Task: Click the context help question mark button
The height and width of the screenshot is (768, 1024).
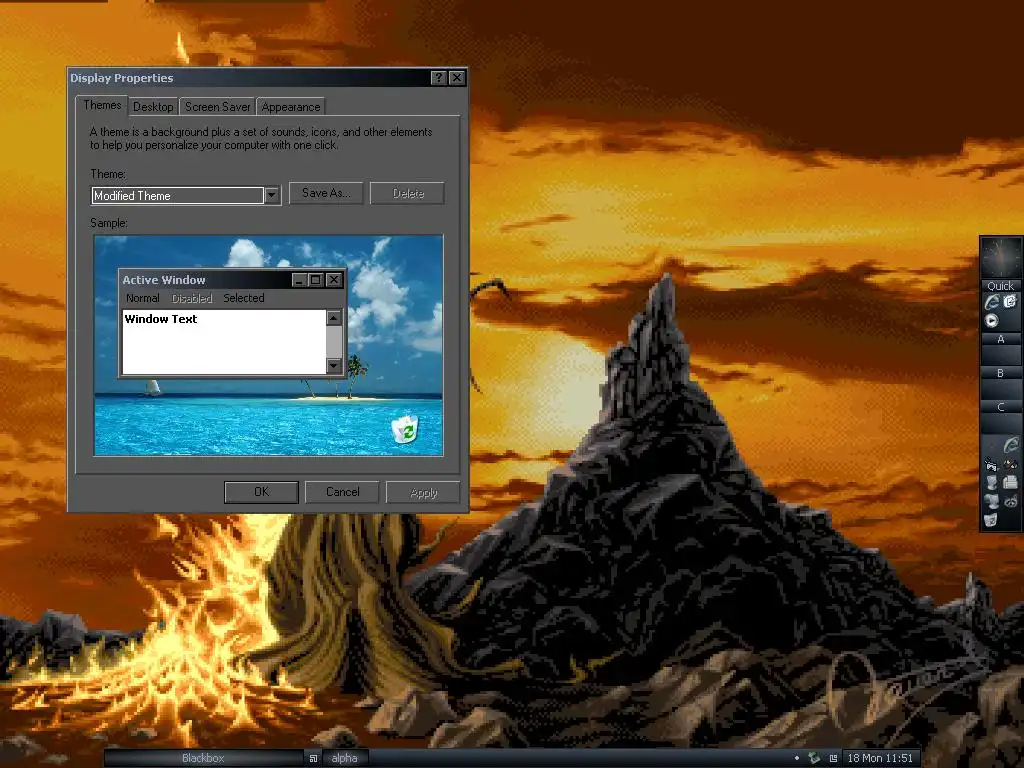Action: tap(439, 78)
